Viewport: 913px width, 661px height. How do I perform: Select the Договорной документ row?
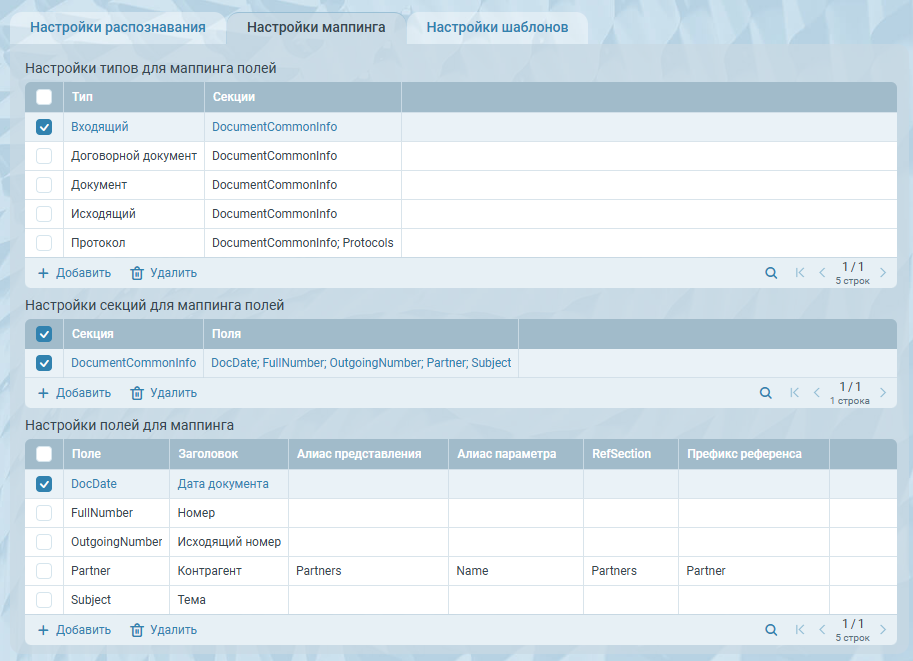(x=134, y=156)
